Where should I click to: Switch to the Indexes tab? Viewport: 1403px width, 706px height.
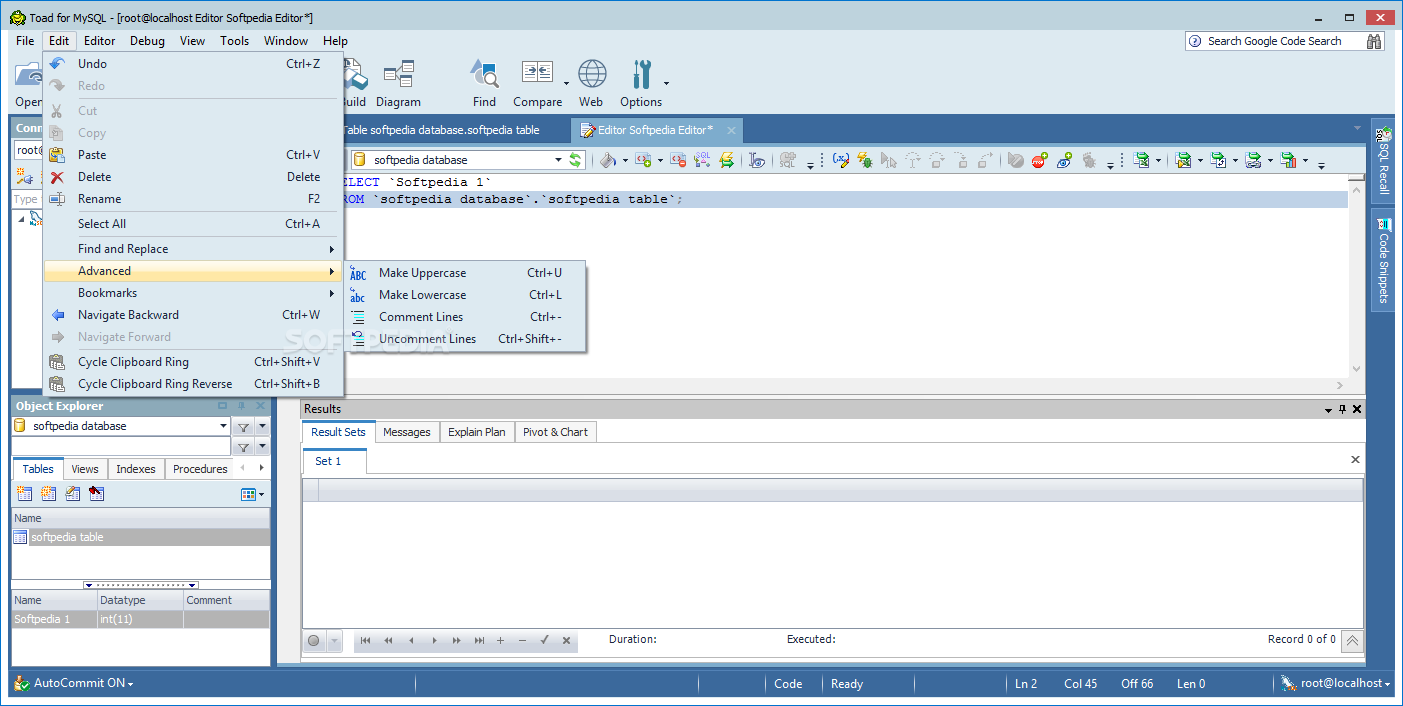pos(136,469)
